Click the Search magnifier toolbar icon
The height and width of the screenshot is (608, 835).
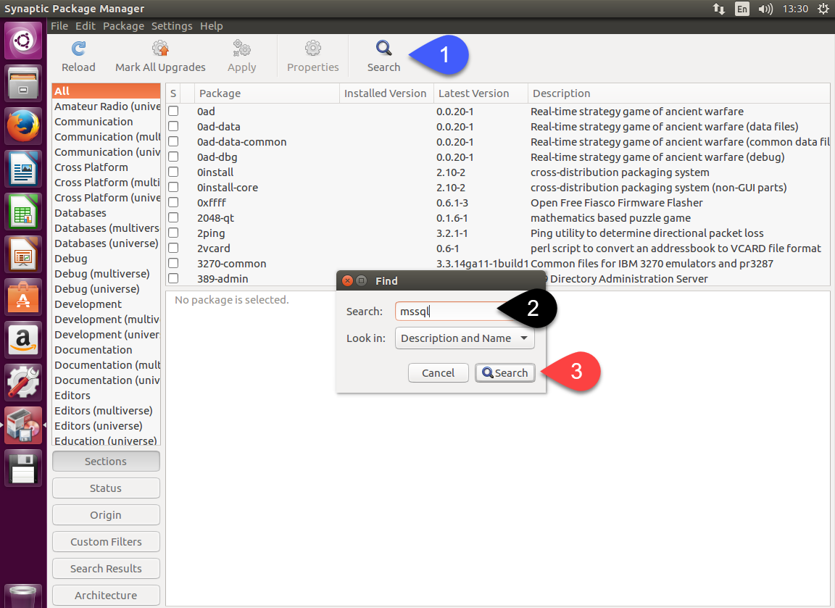384,48
